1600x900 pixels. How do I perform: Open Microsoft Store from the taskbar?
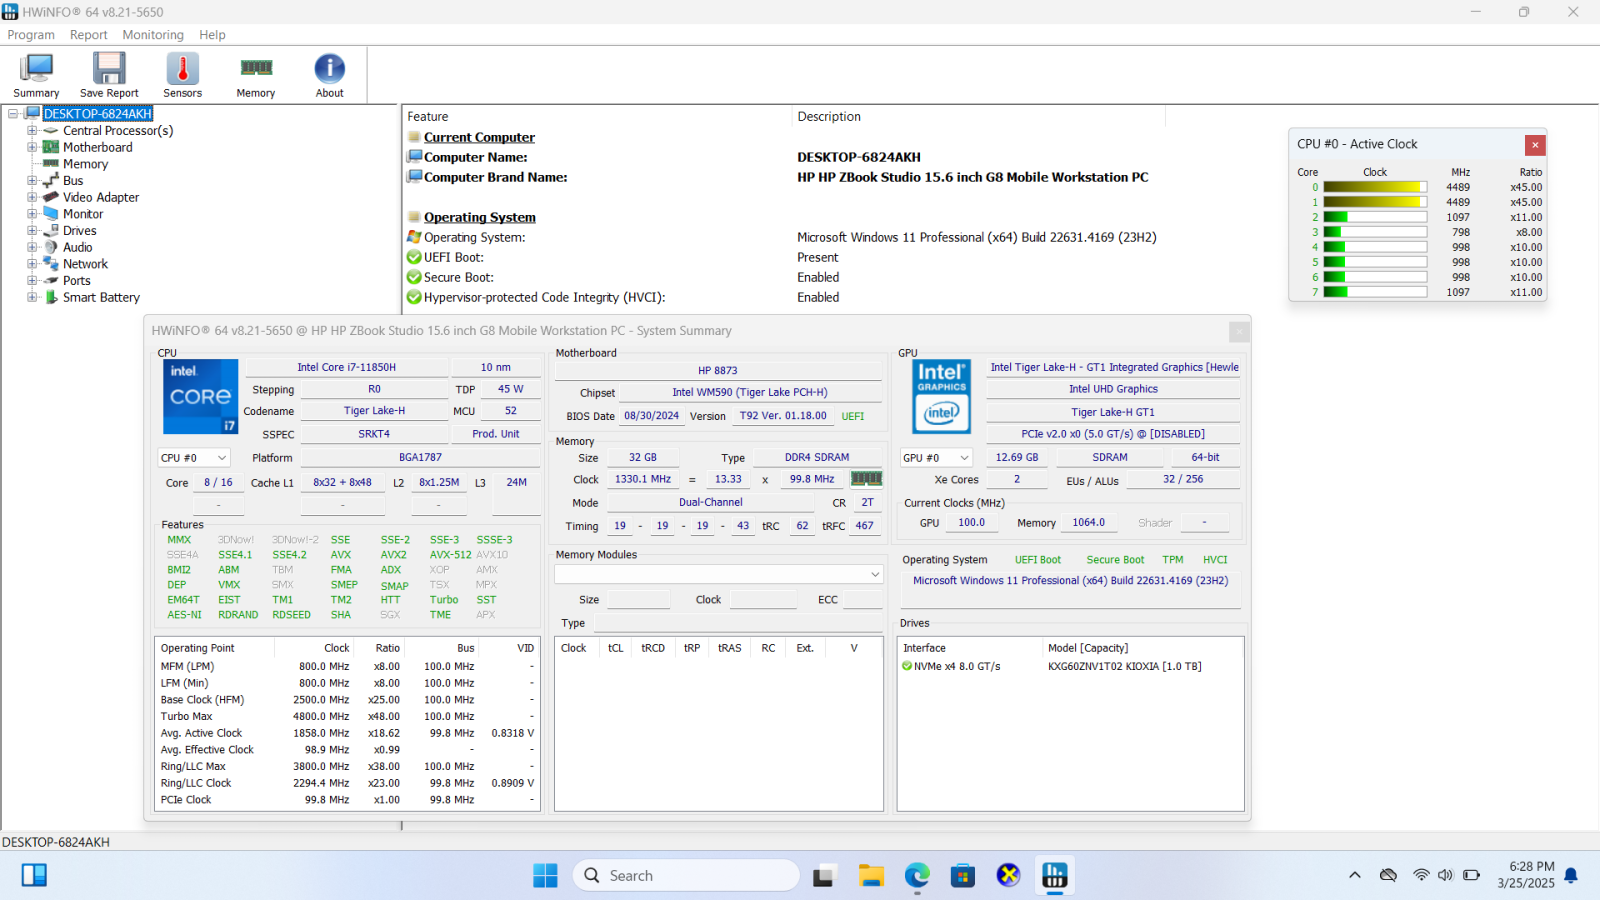pyautogui.click(x=963, y=876)
